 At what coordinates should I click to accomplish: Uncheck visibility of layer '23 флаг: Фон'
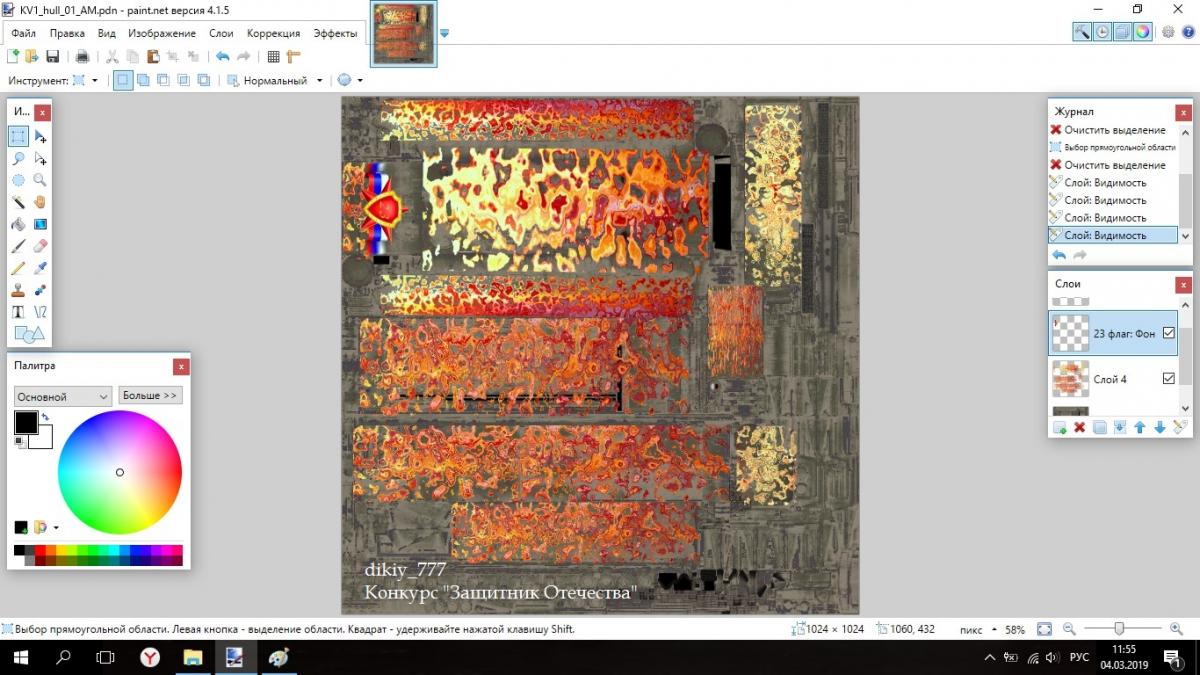coord(1168,333)
